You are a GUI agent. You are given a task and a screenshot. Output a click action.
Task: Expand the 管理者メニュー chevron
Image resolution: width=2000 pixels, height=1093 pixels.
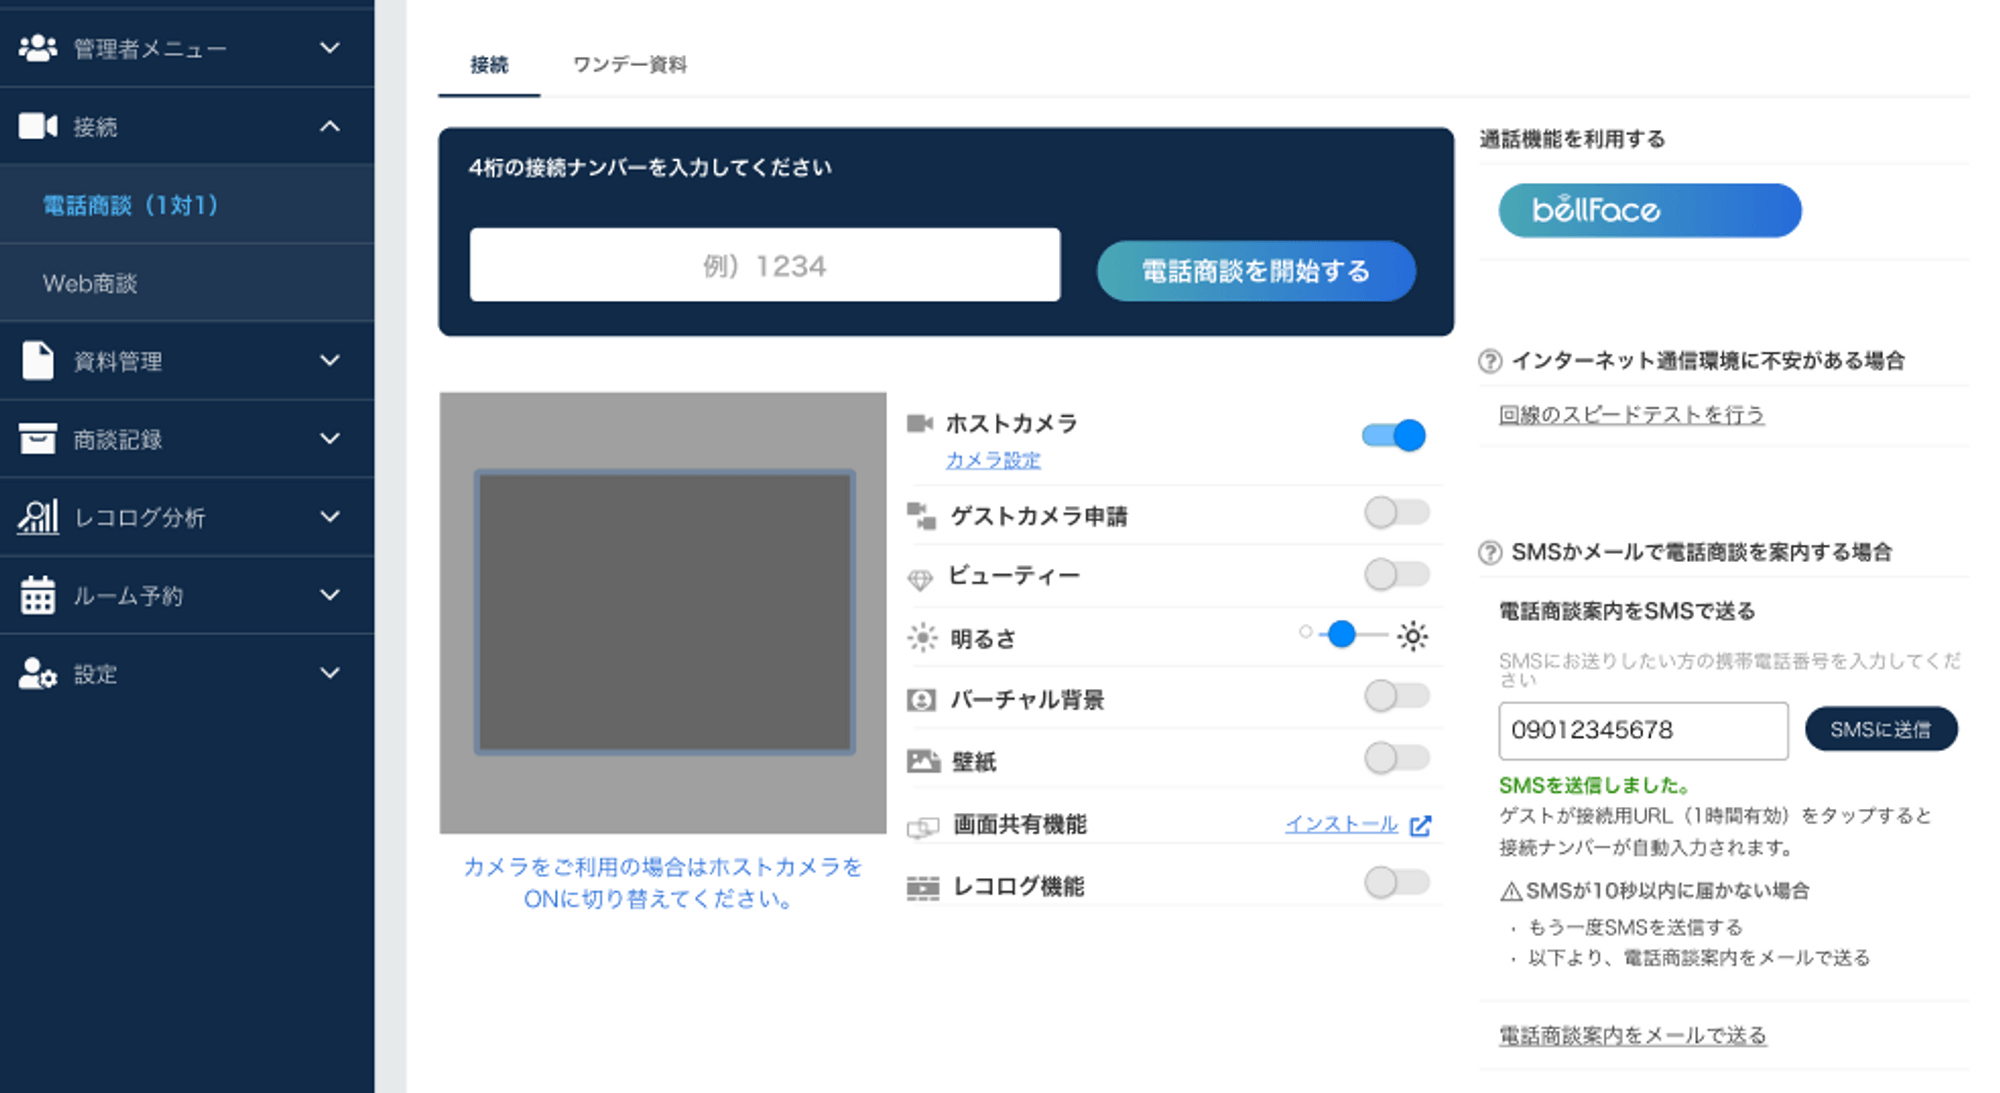pos(330,48)
